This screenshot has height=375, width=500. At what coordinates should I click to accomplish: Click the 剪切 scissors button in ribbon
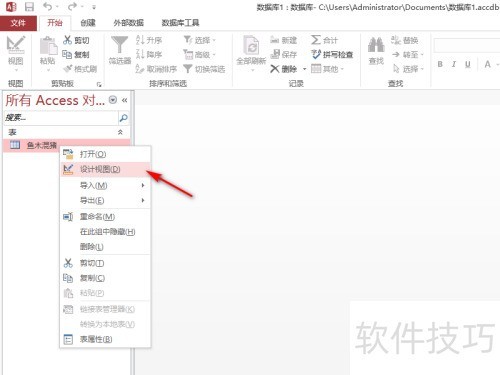pos(76,40)
